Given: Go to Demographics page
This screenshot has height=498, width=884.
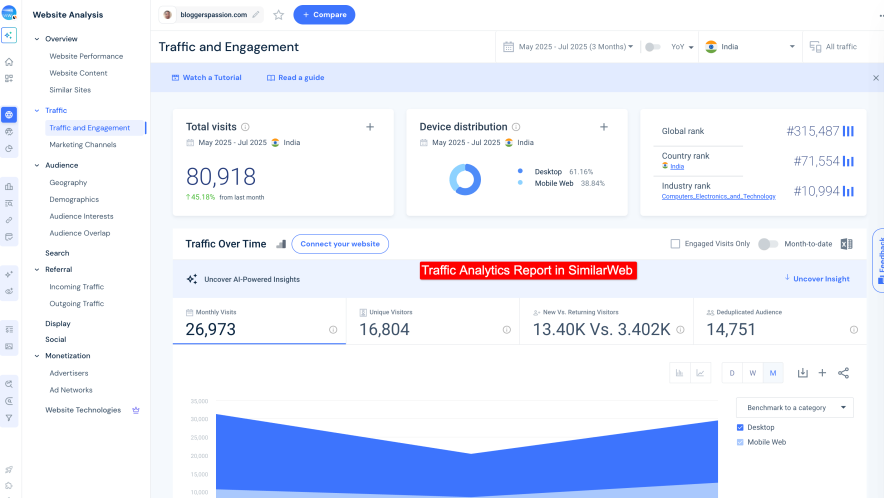Looking at the screenshot, I should [74, 200].
